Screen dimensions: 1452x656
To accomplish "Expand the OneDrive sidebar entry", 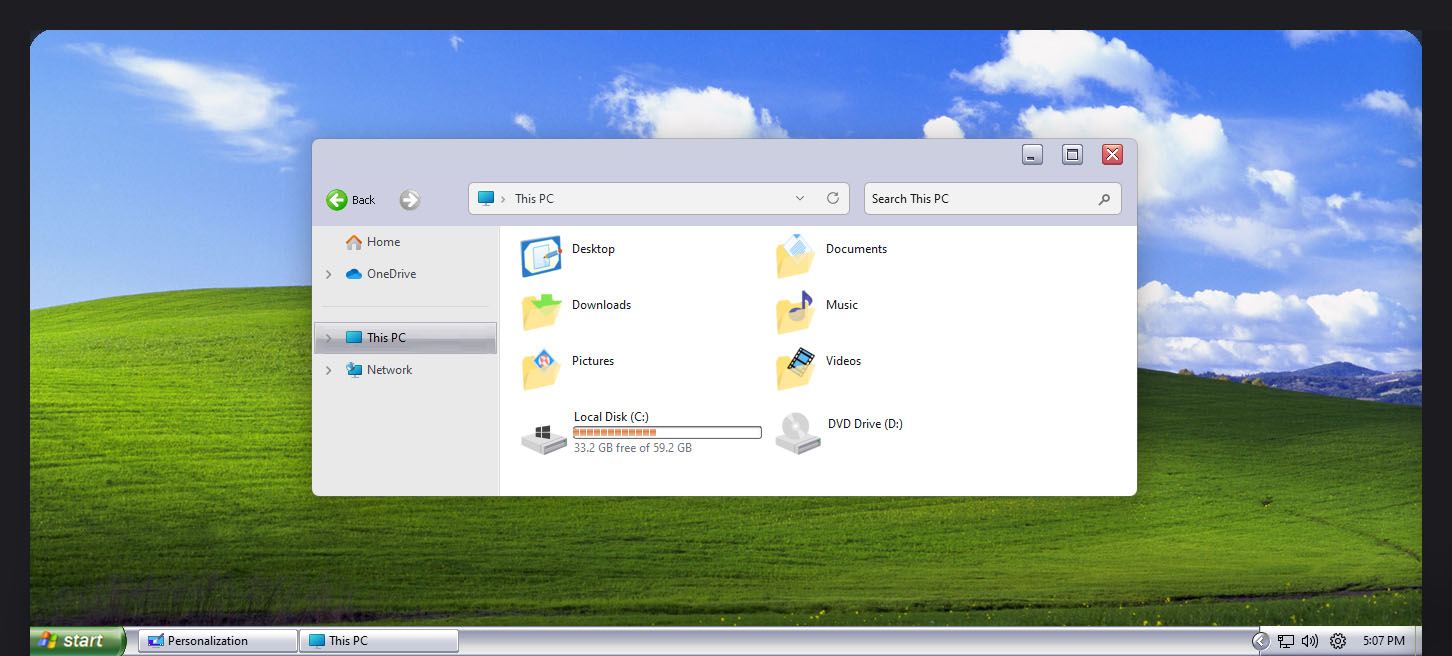I will pyautogui.click(x=329, y=273).
